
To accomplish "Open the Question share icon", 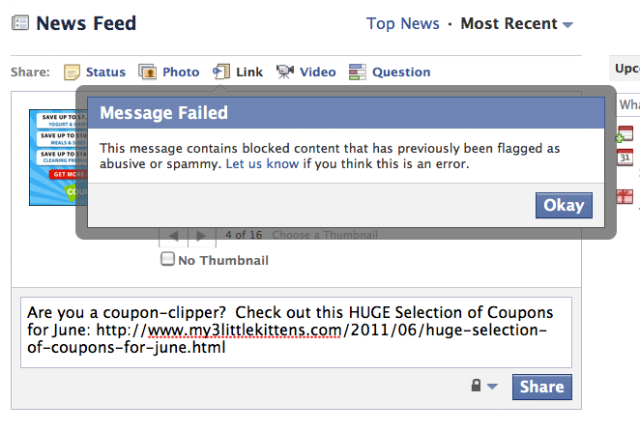I will (x=358, y=72).
